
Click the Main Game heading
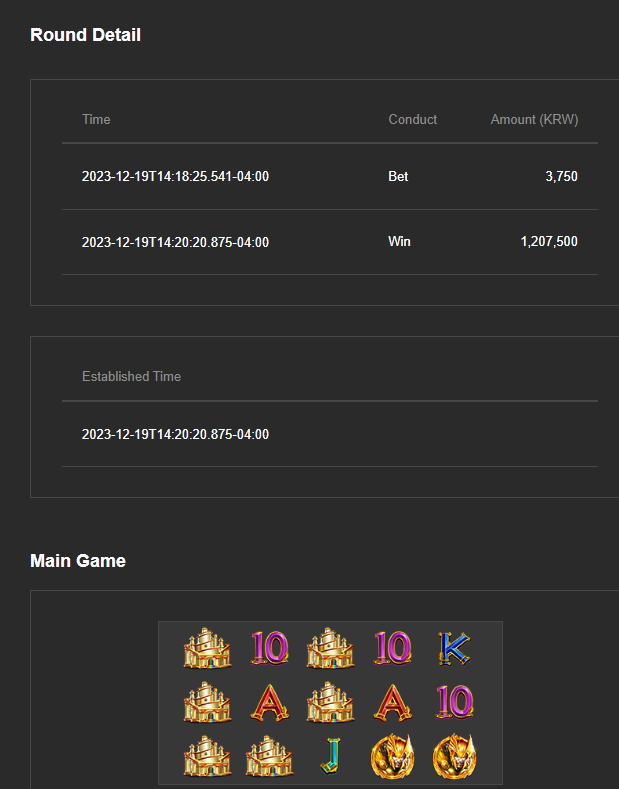point(78,561)
